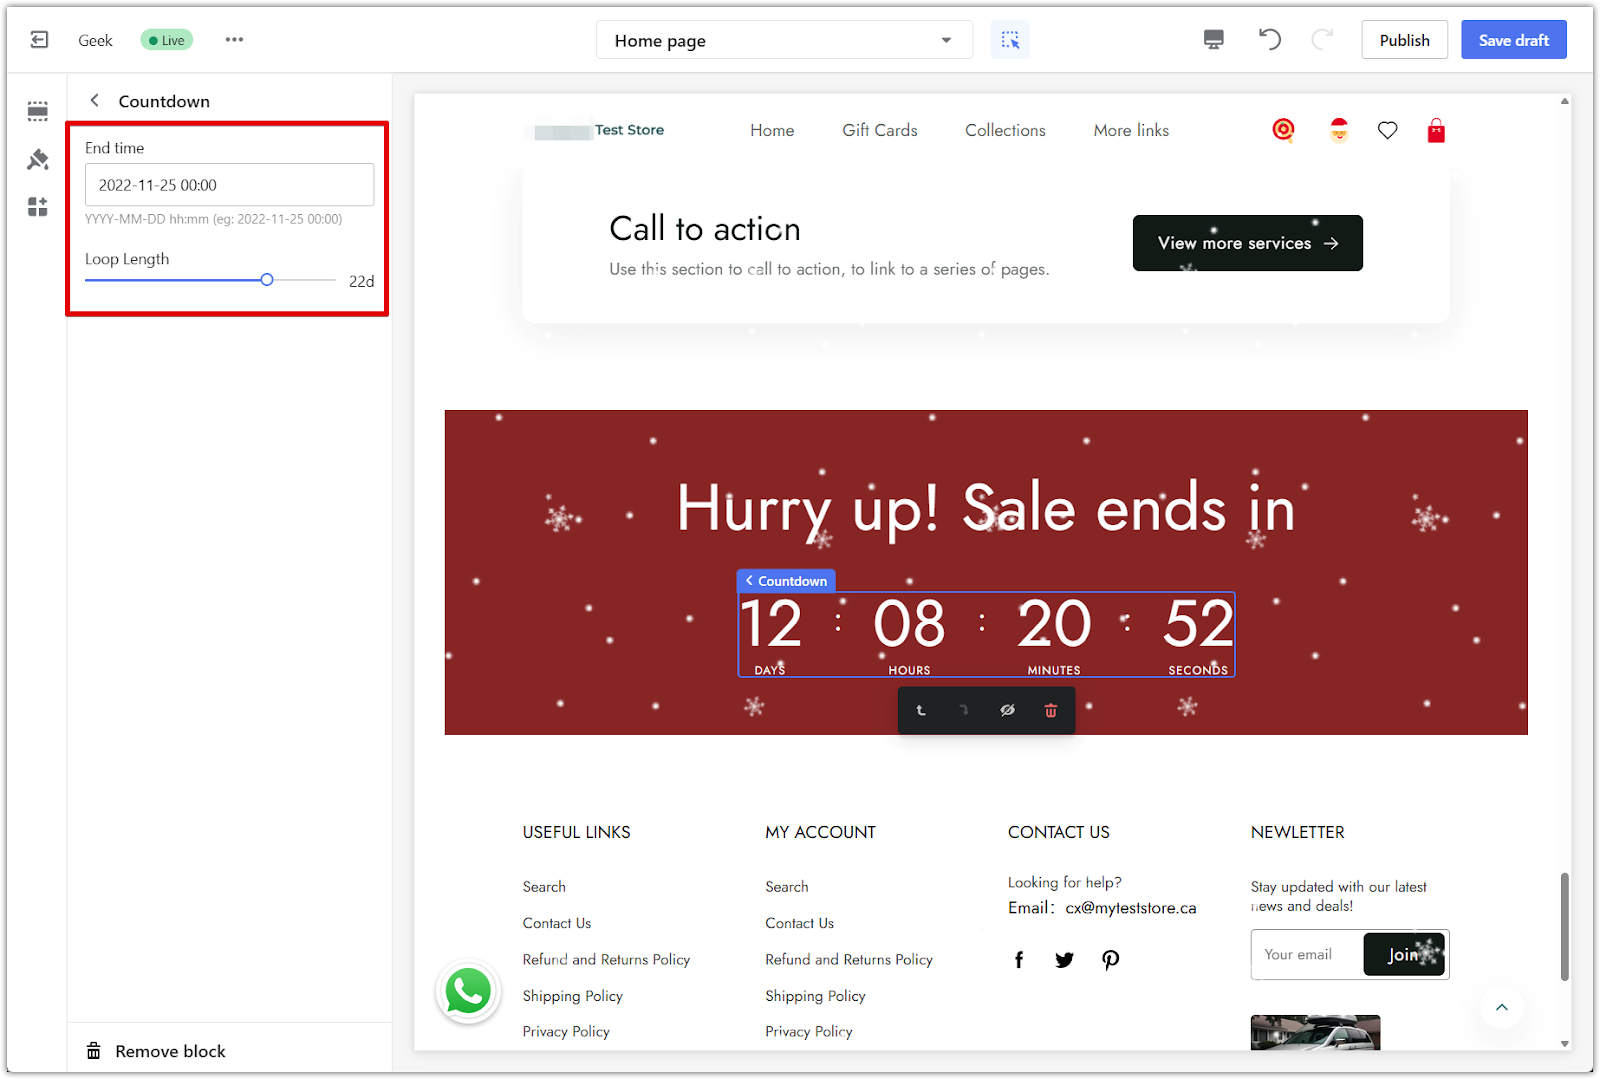
Task: Hide Countdown block with the eye icon
Action: click(1007, 710)
